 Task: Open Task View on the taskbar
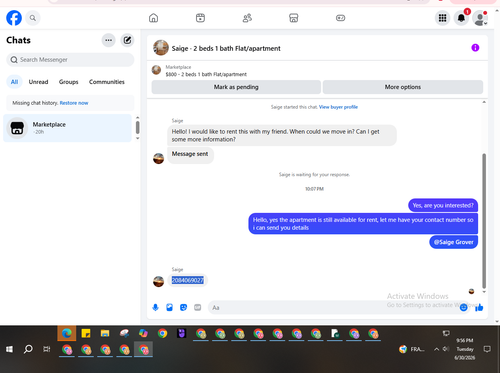coord(47,349)
